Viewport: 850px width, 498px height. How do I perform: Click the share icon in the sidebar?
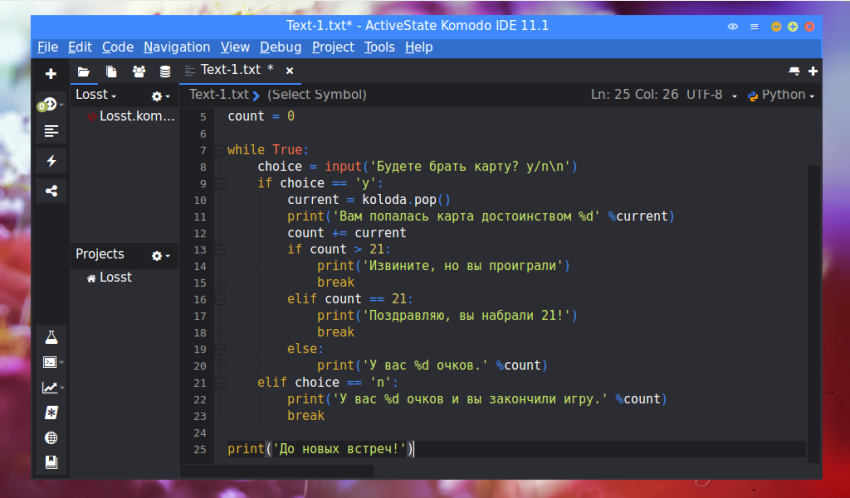pos(51,191)
